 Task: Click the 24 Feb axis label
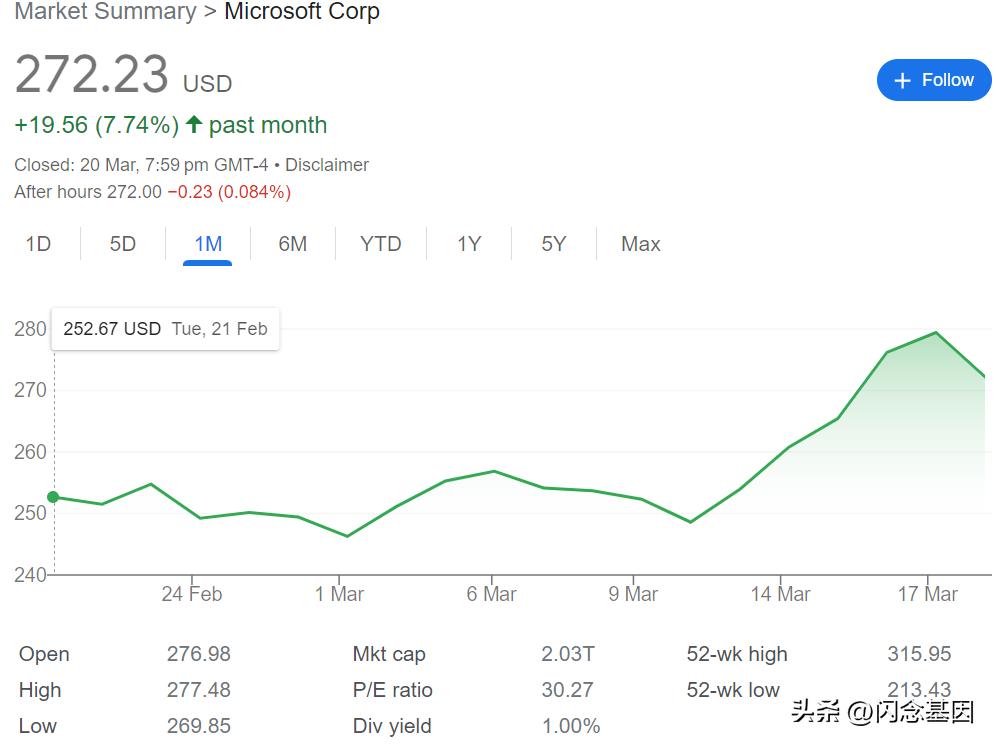(x=191, y=594)
